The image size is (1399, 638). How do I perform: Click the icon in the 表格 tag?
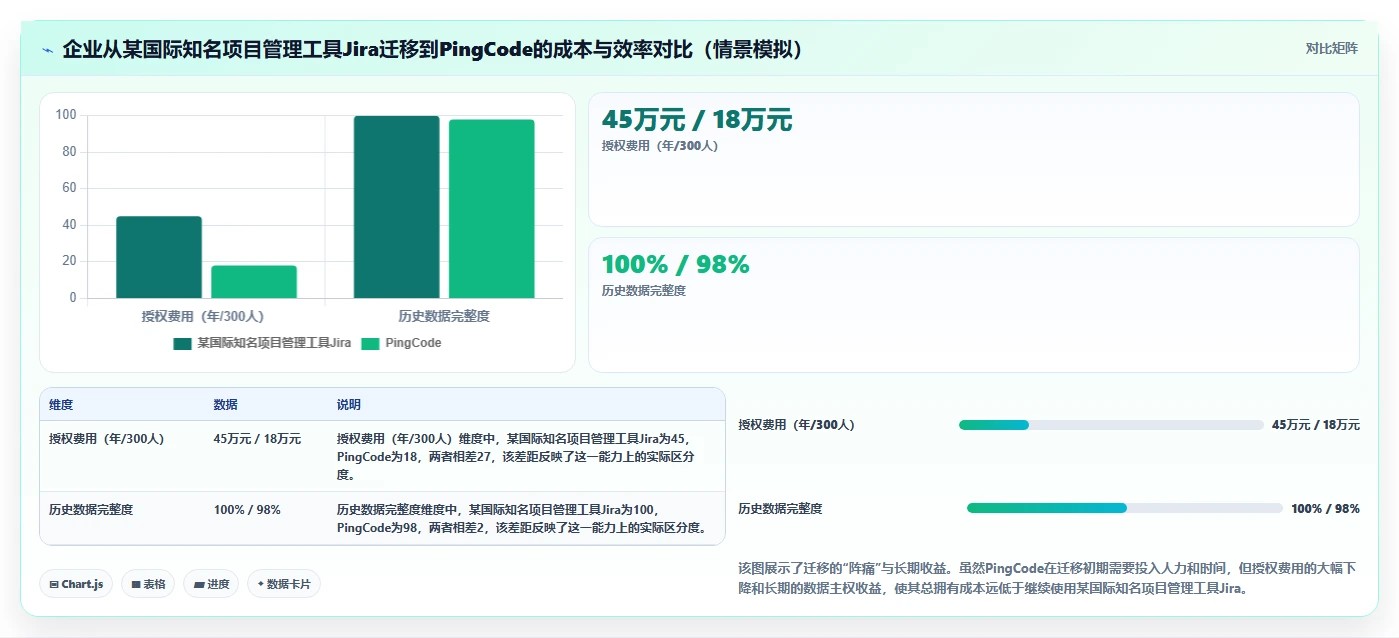135,584
